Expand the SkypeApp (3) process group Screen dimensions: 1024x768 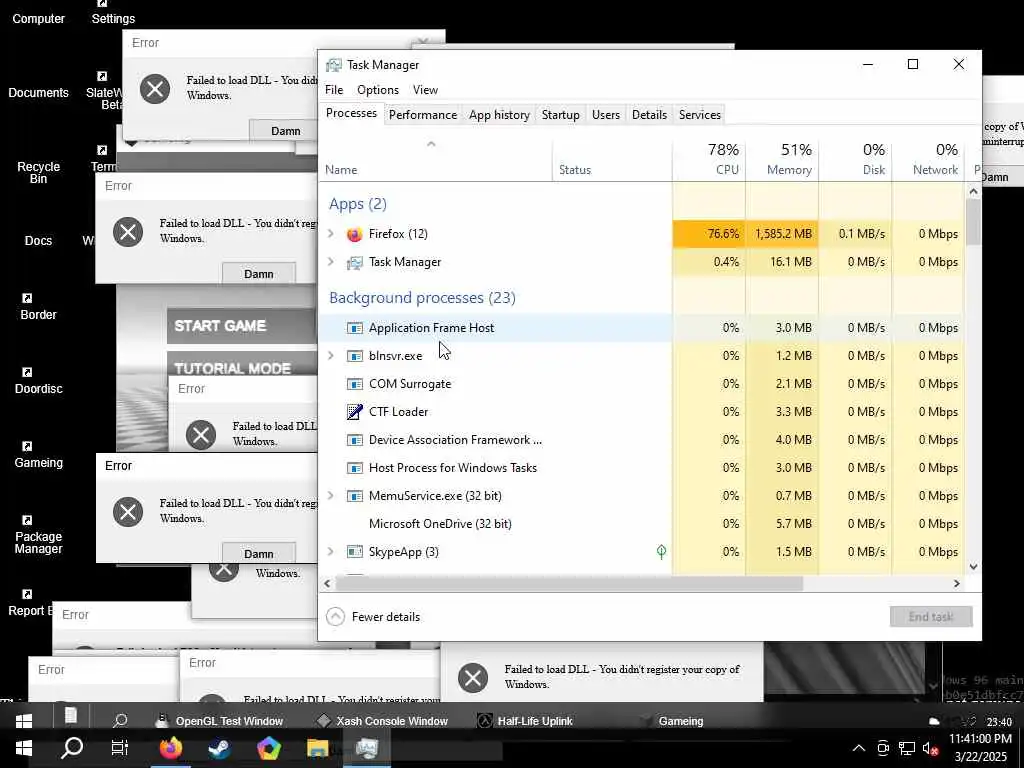330,552
